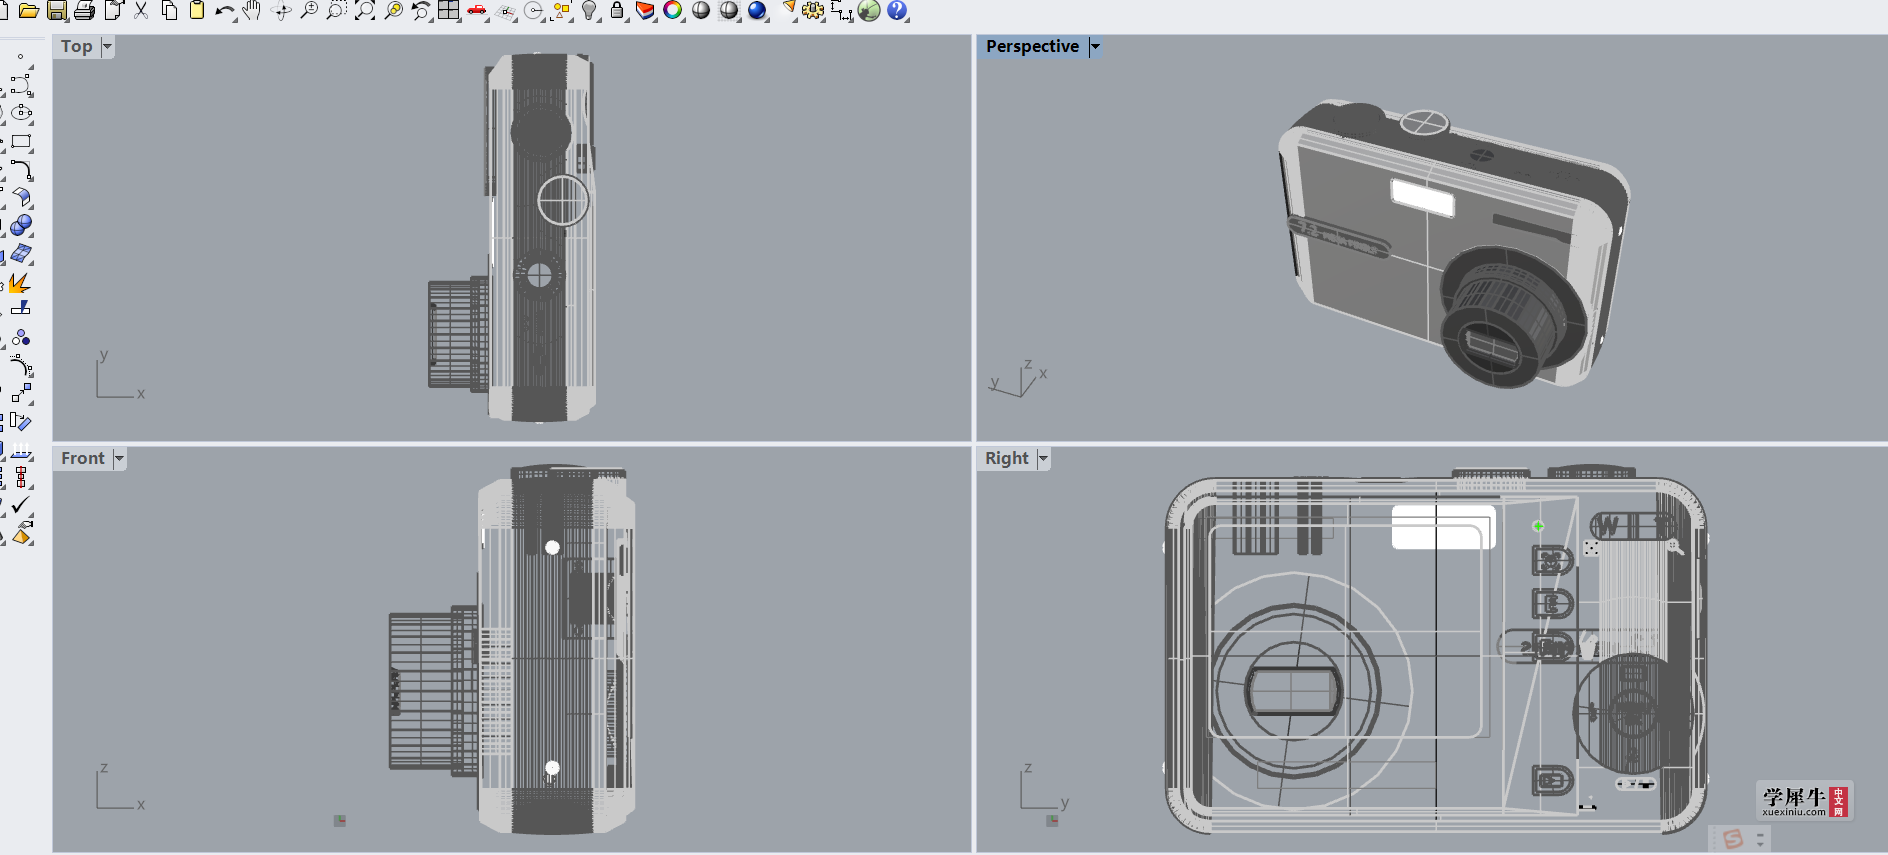Save the model with the floppy disk icon
This screenshot has height=855, width=1888.
57,11
